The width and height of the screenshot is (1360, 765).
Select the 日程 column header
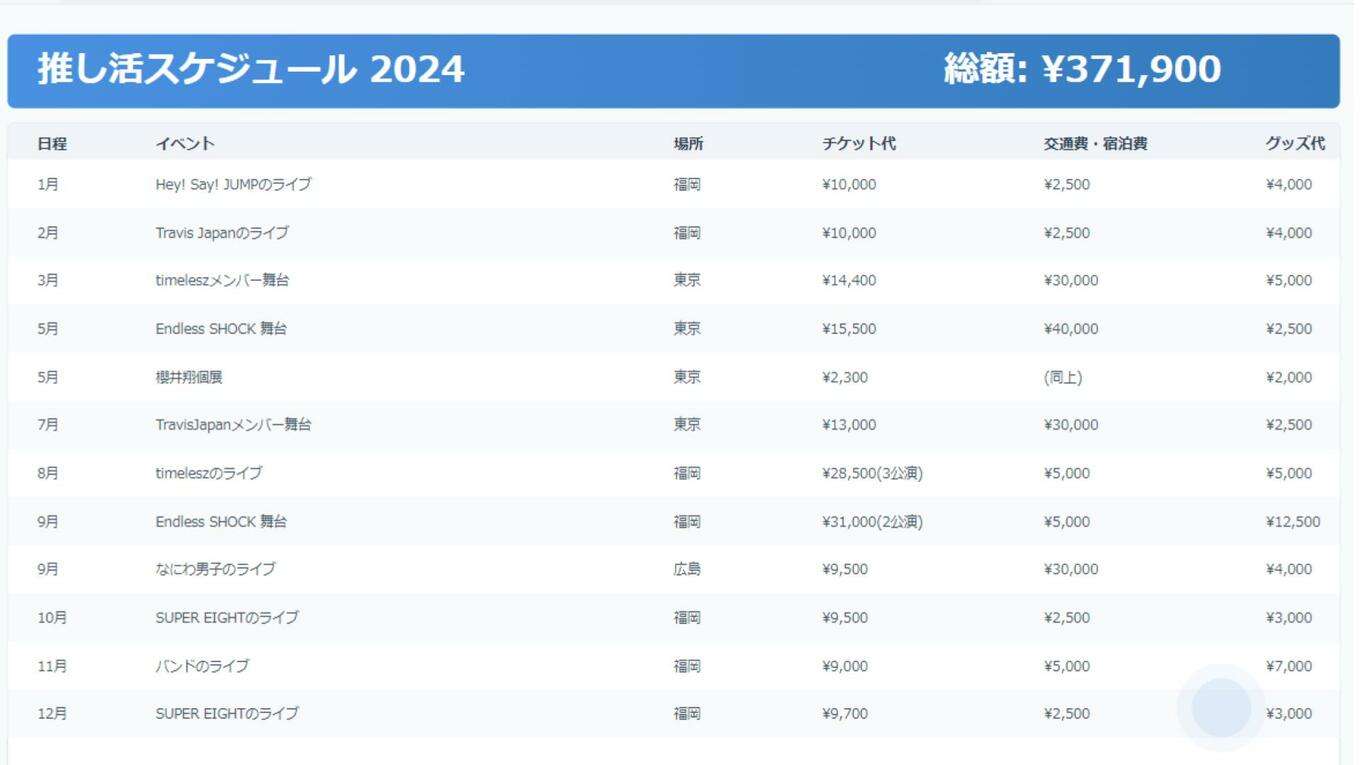pos(52,144)
